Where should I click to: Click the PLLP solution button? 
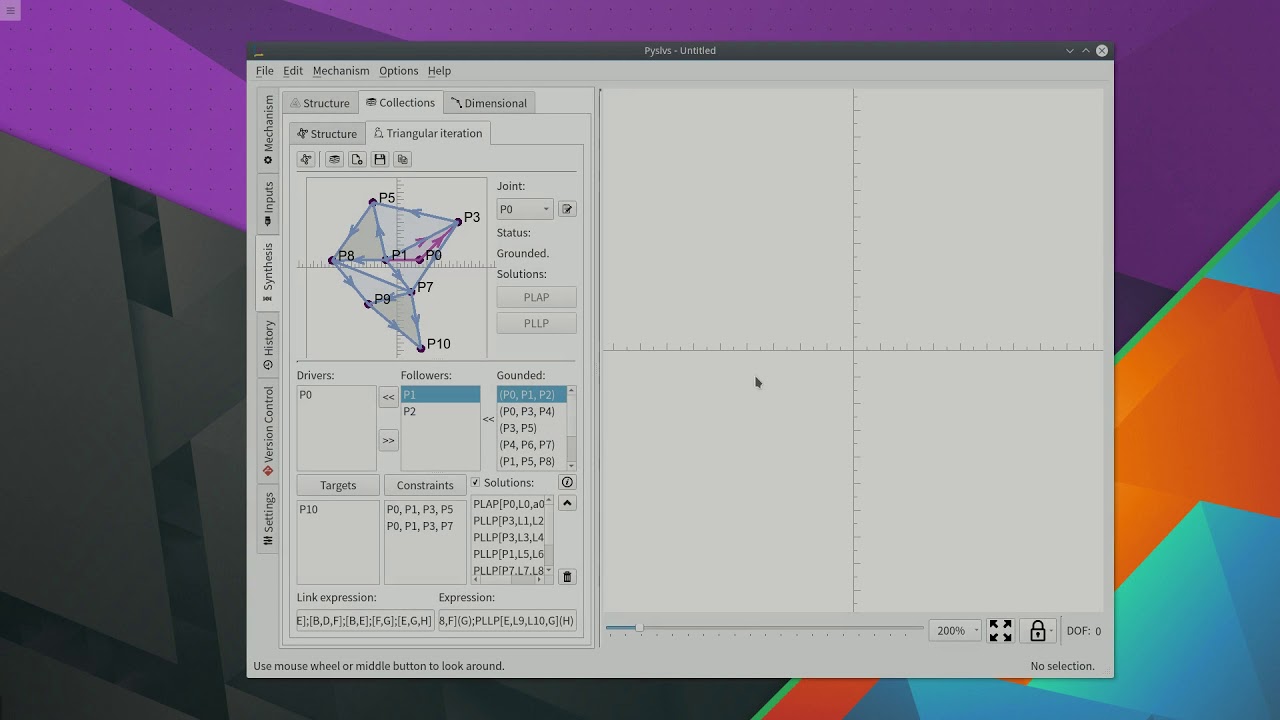click(536, 323)
